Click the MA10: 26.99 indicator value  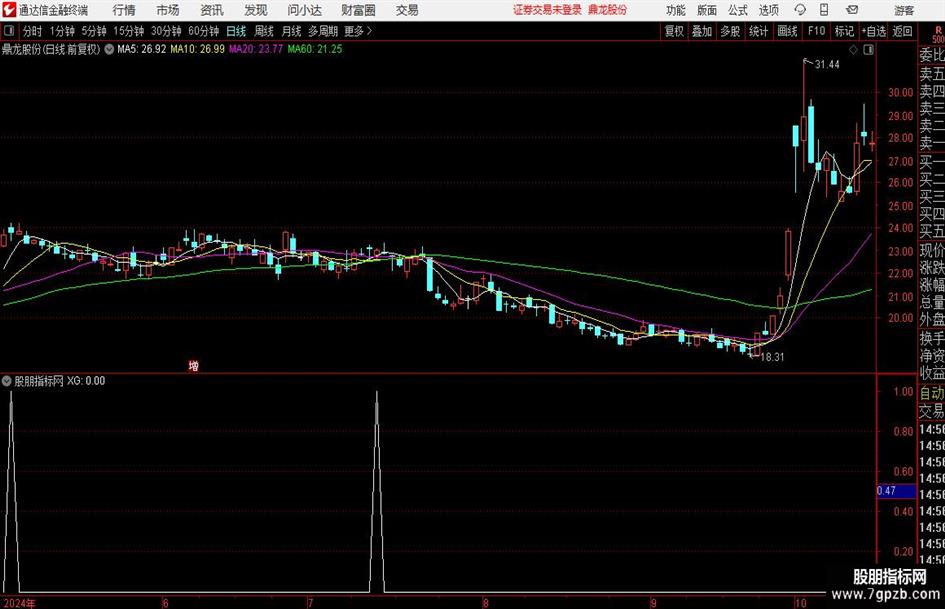pos(198,49)
